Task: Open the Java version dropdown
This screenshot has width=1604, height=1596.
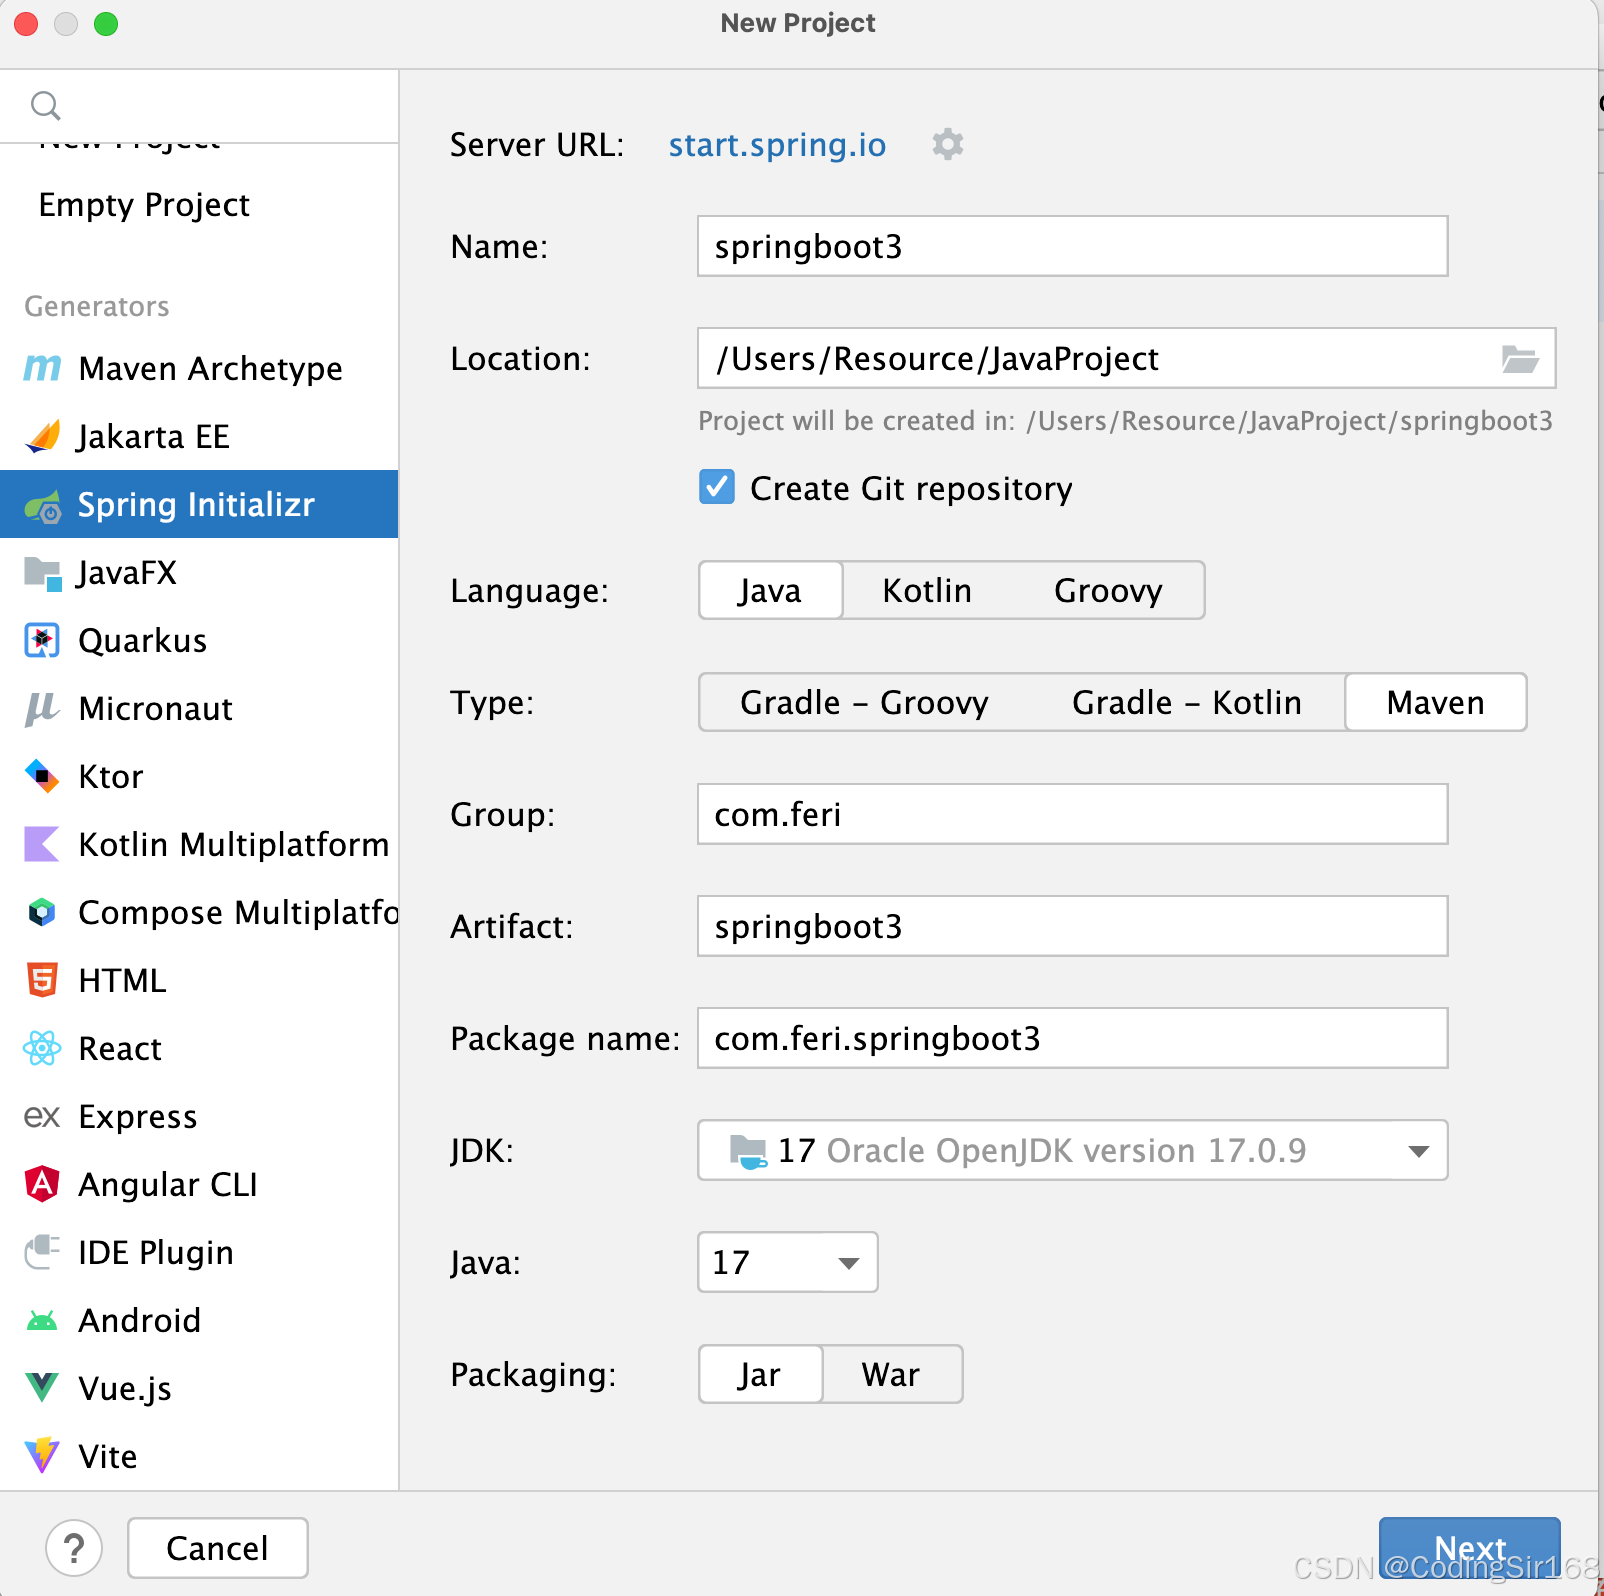Action: [x=788, y=1263]
